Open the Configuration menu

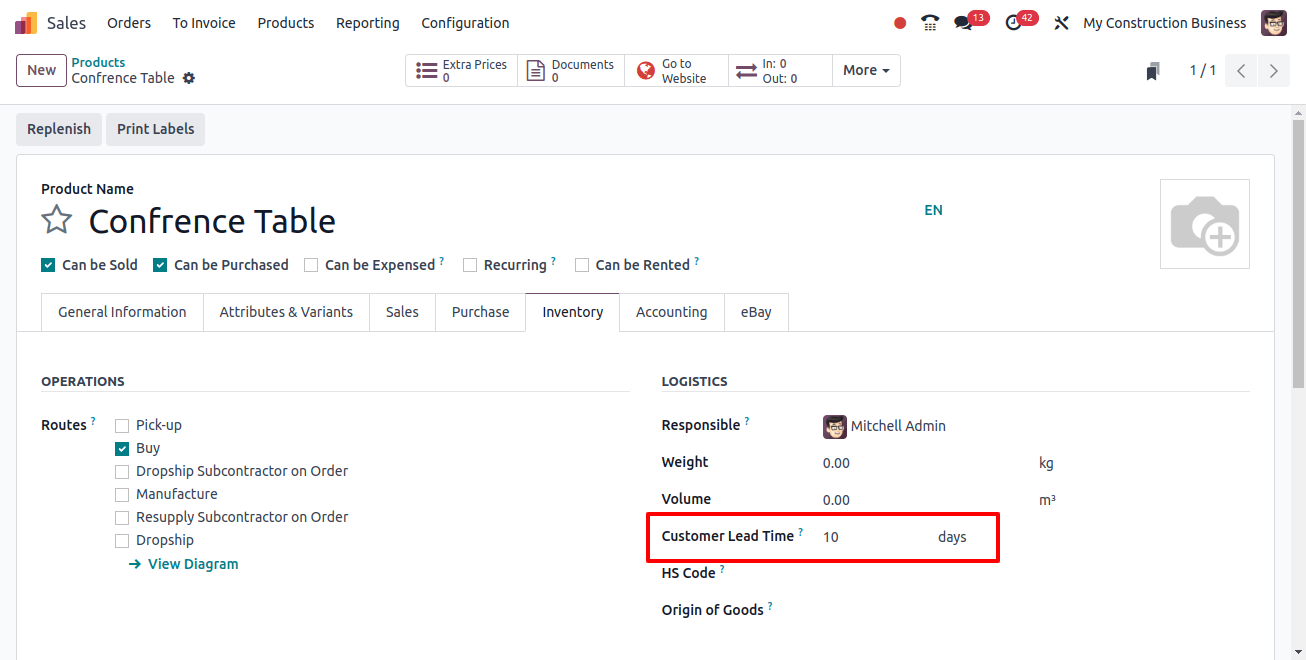click(x=465, y=23)
